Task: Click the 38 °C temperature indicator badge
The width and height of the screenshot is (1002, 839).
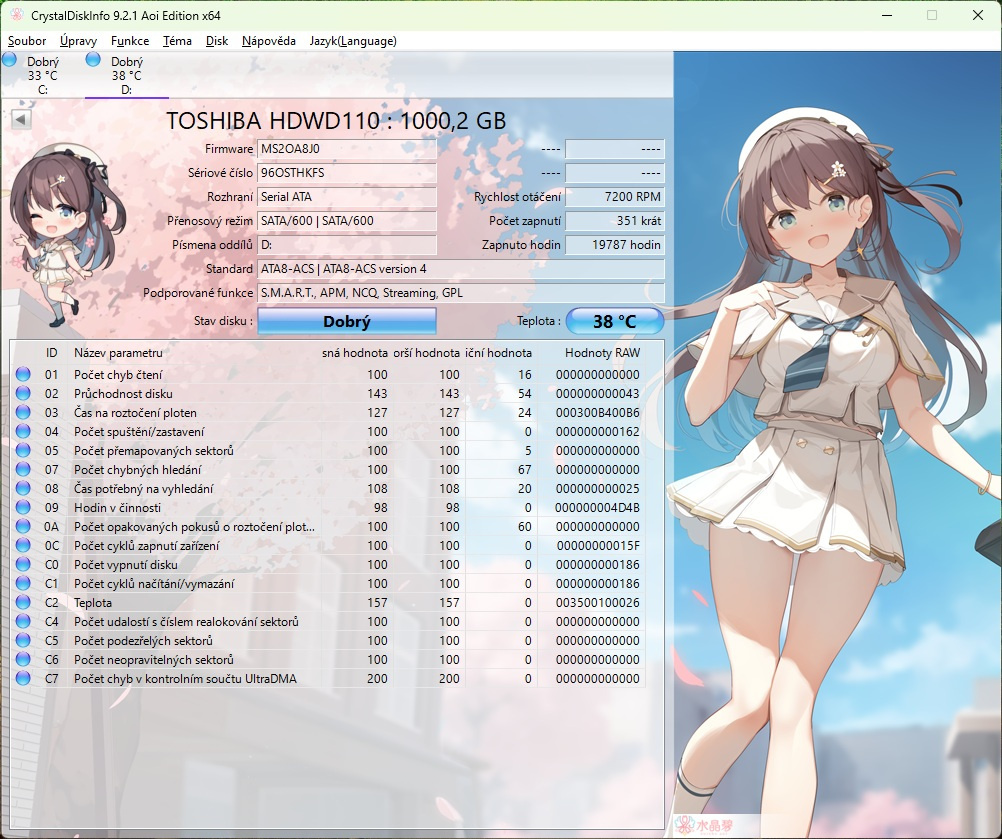Action: [614, 320]
